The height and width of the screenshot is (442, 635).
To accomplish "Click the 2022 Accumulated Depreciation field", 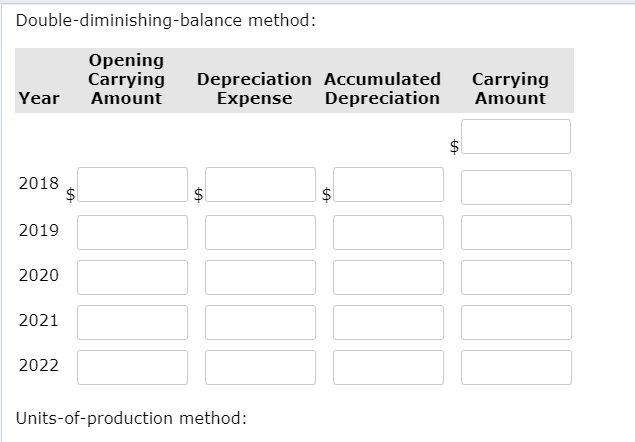I will click(x=388, y=367).
